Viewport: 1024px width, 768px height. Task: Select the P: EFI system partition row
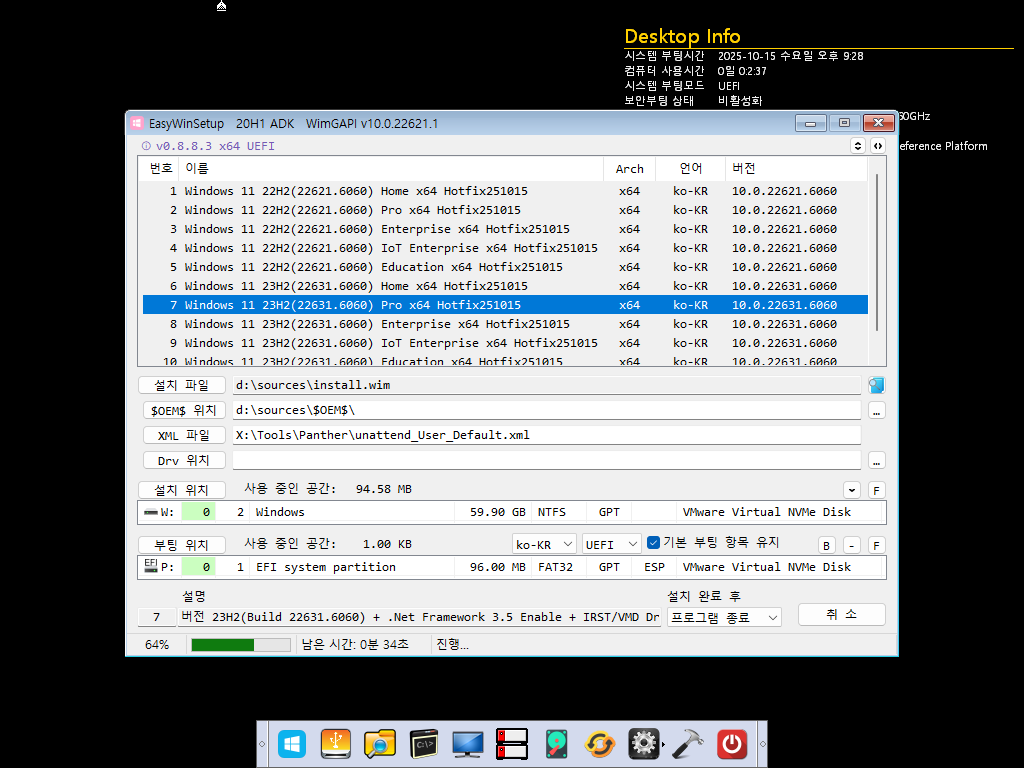511,567
